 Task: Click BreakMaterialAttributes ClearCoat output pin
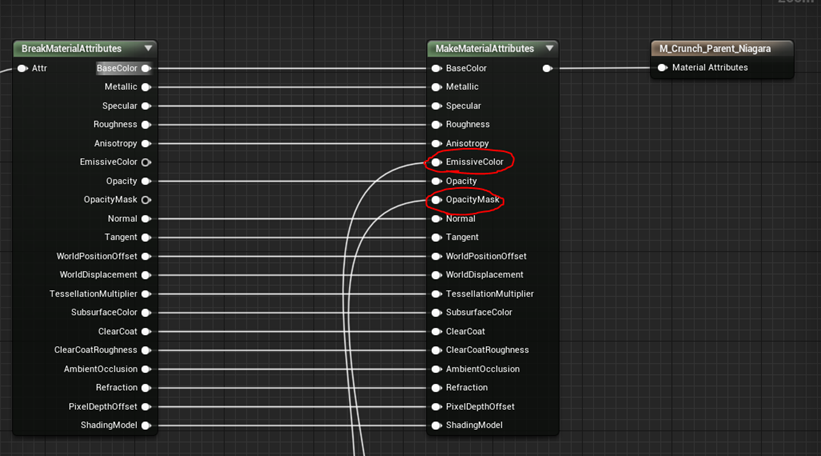(147, 331)
